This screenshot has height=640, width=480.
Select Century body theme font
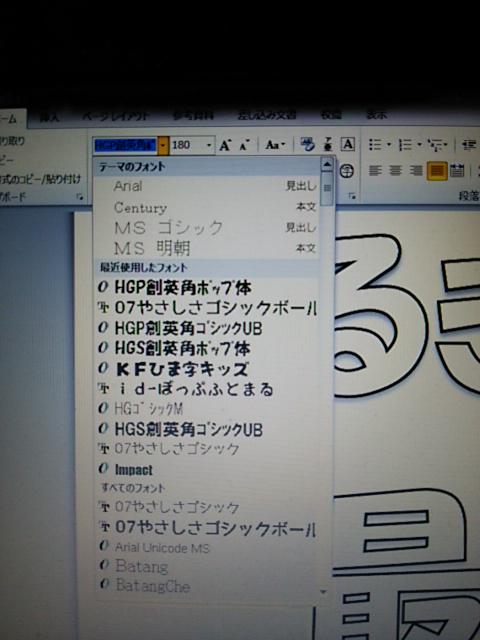pyautogui.click(x=206, y=207)
